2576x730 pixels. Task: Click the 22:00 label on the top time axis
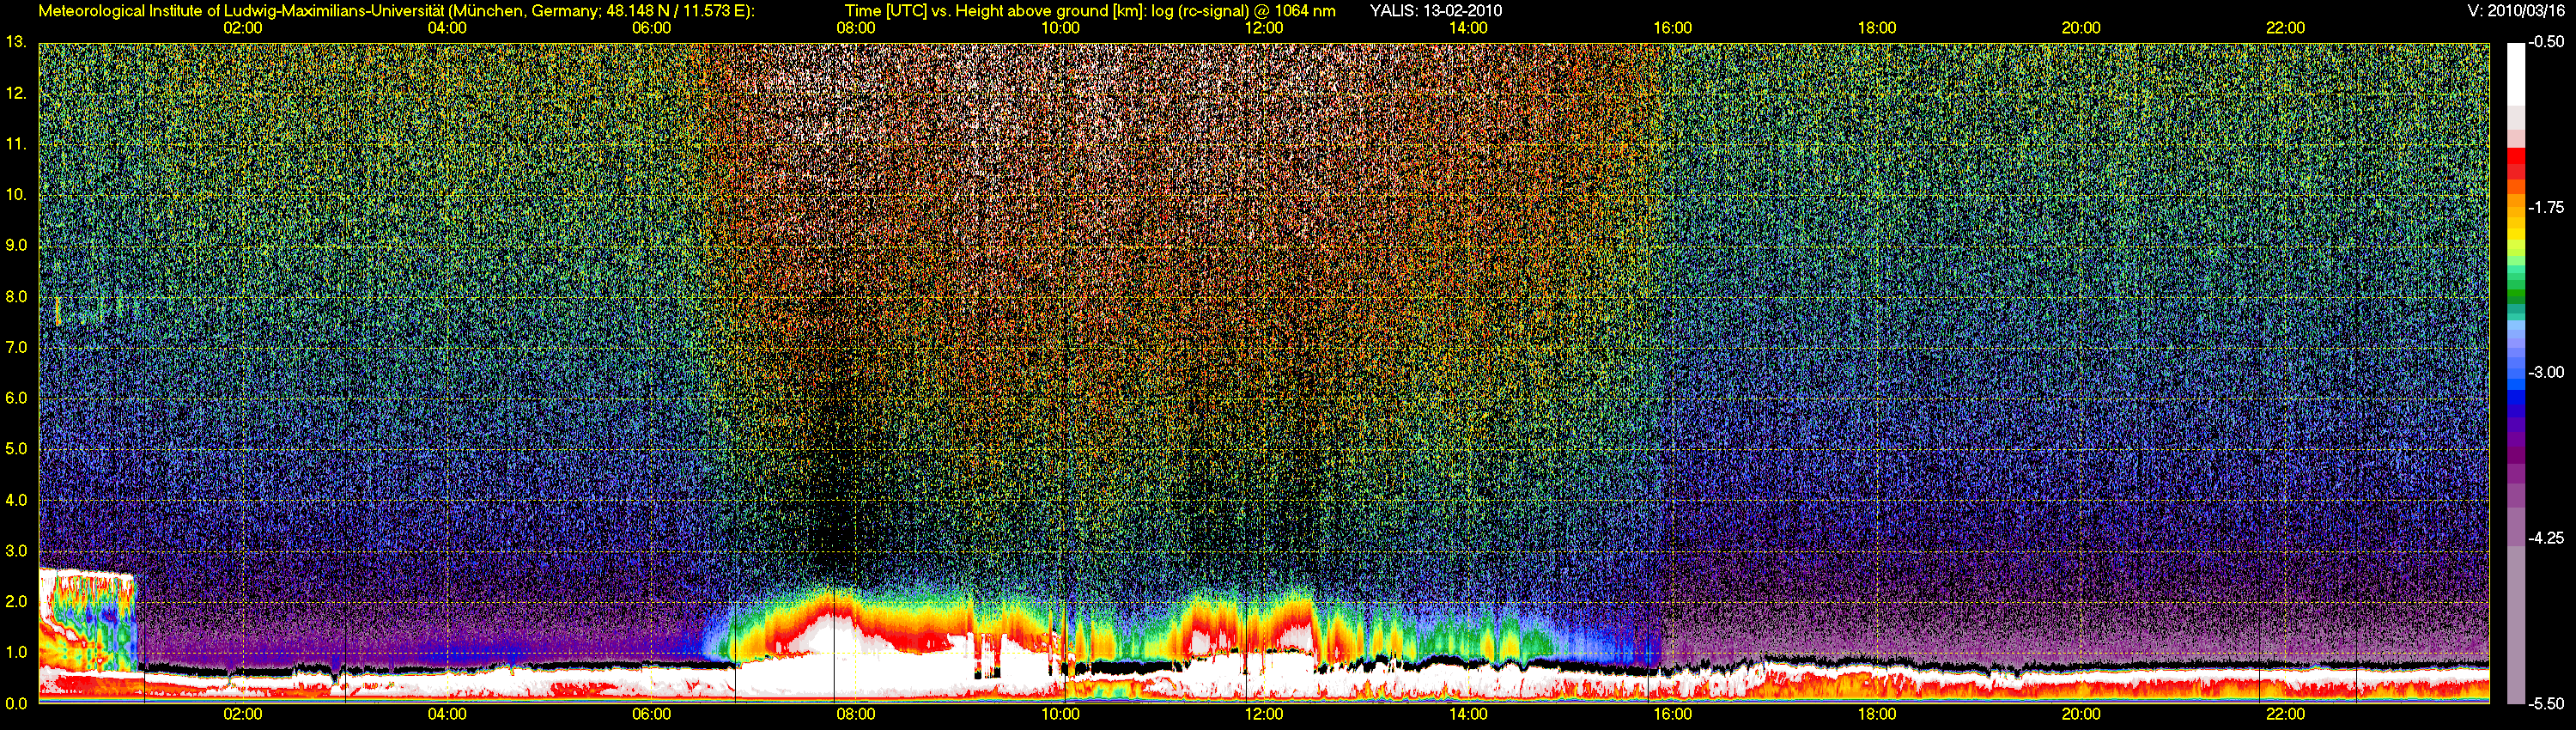(2285, 28)
